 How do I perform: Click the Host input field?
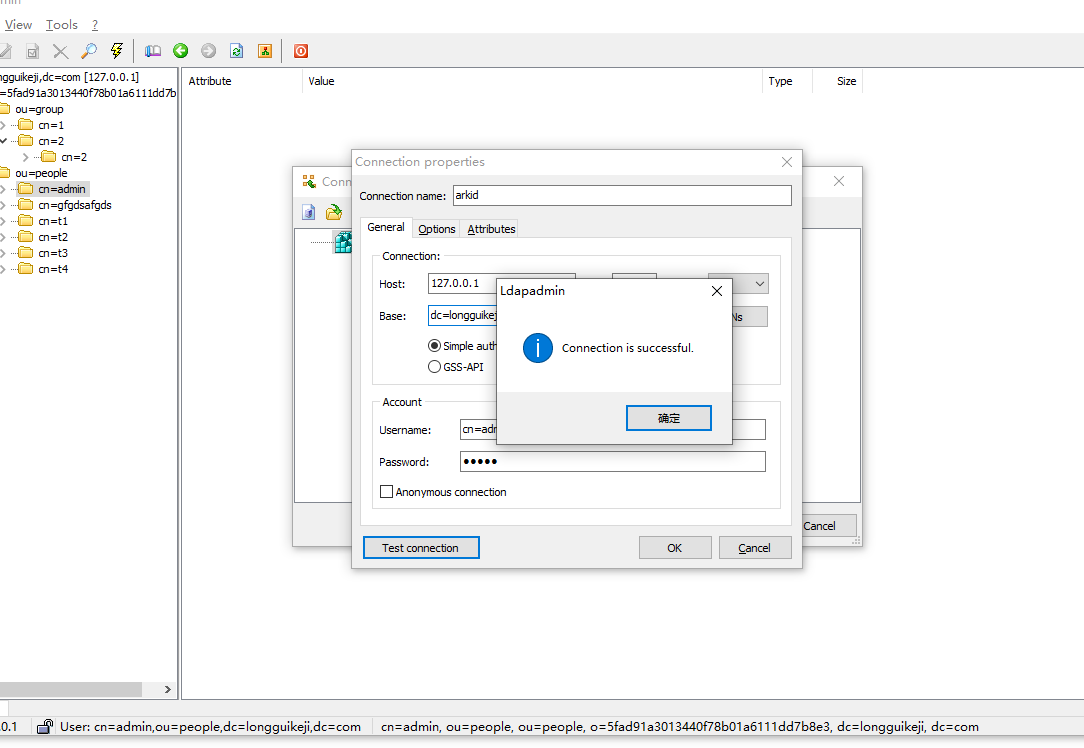[x=462, y=283]
